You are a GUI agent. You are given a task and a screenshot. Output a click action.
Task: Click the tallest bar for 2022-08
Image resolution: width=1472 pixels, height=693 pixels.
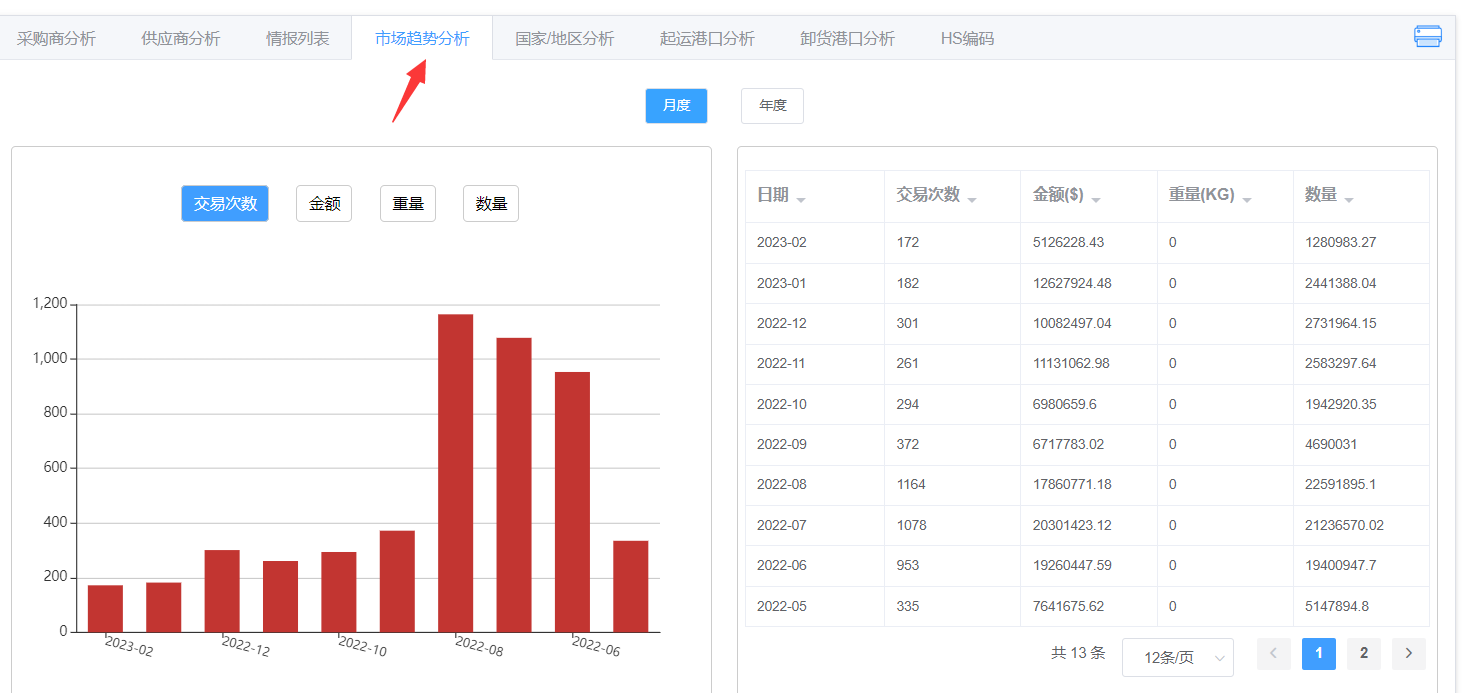pos(455,473)
